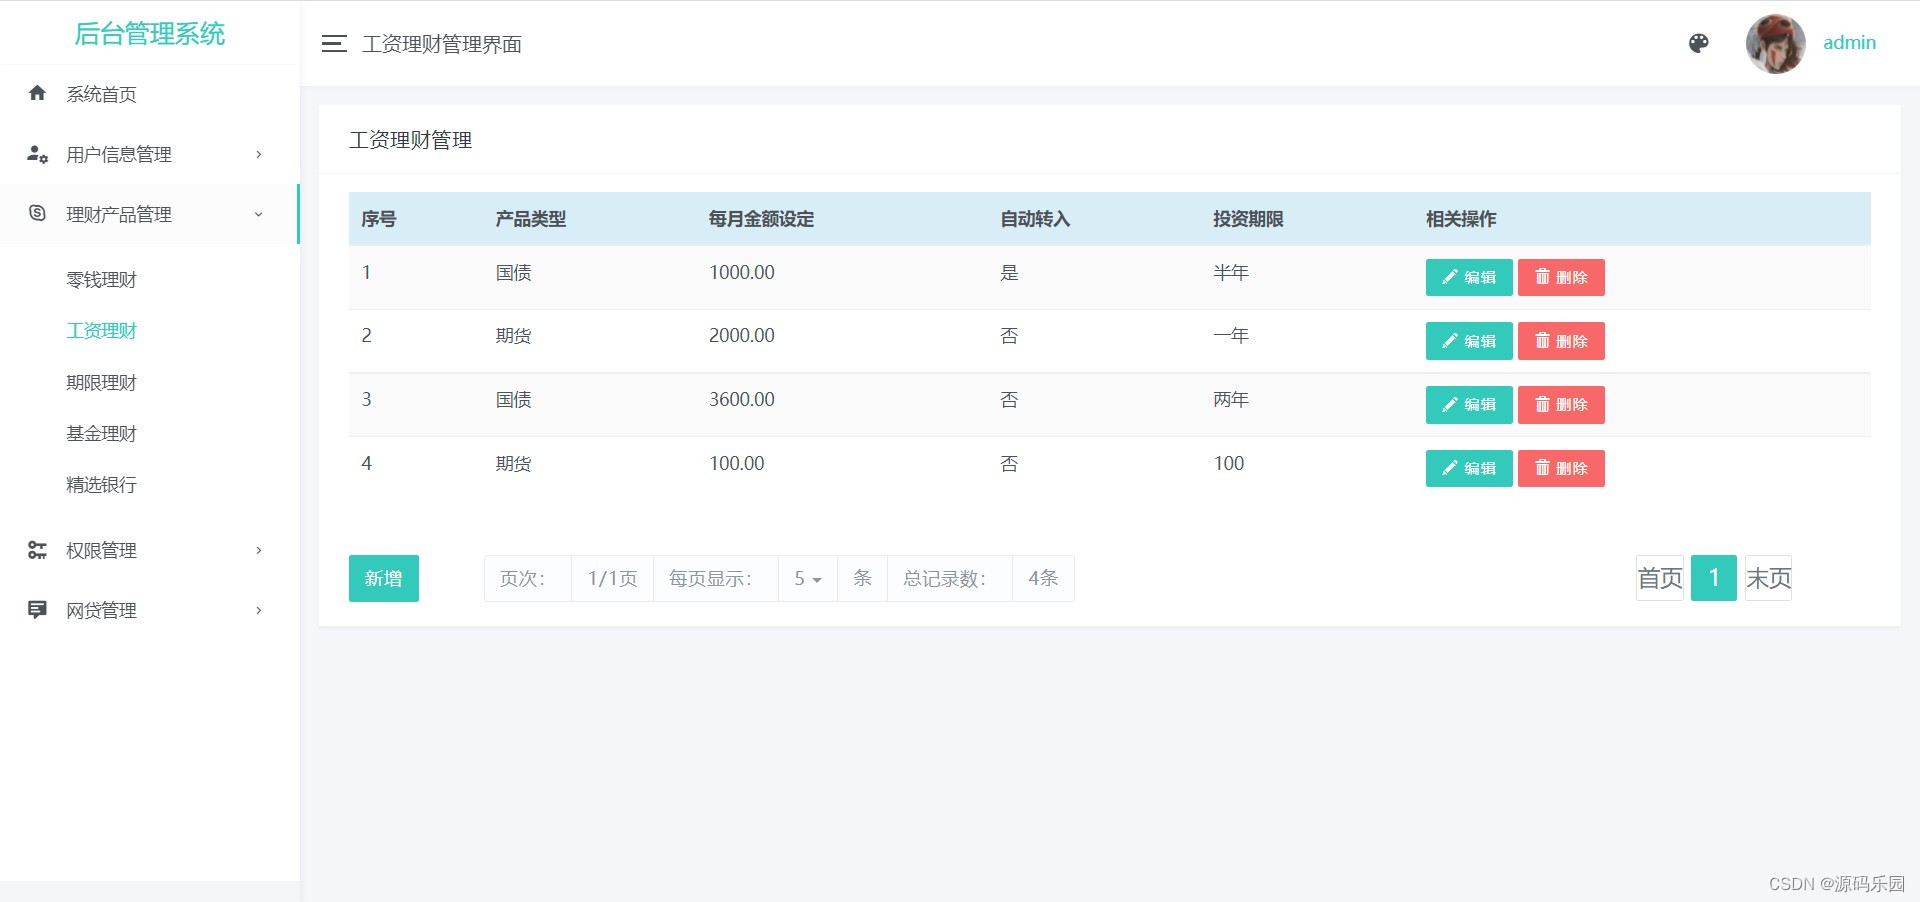Image resolution: width=1920 pixels, height=902 pixels.
Task: Open the theme palette icon in top bar
Action: [1698, 44]
